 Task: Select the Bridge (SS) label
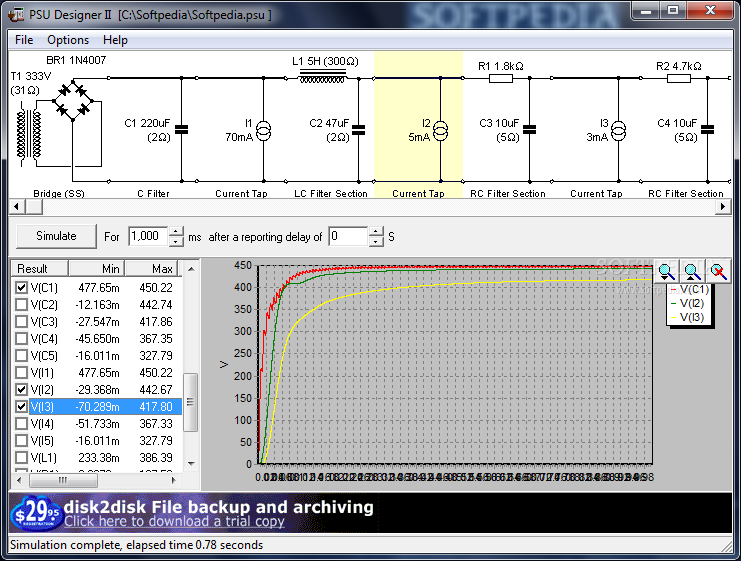click(59, 193)
